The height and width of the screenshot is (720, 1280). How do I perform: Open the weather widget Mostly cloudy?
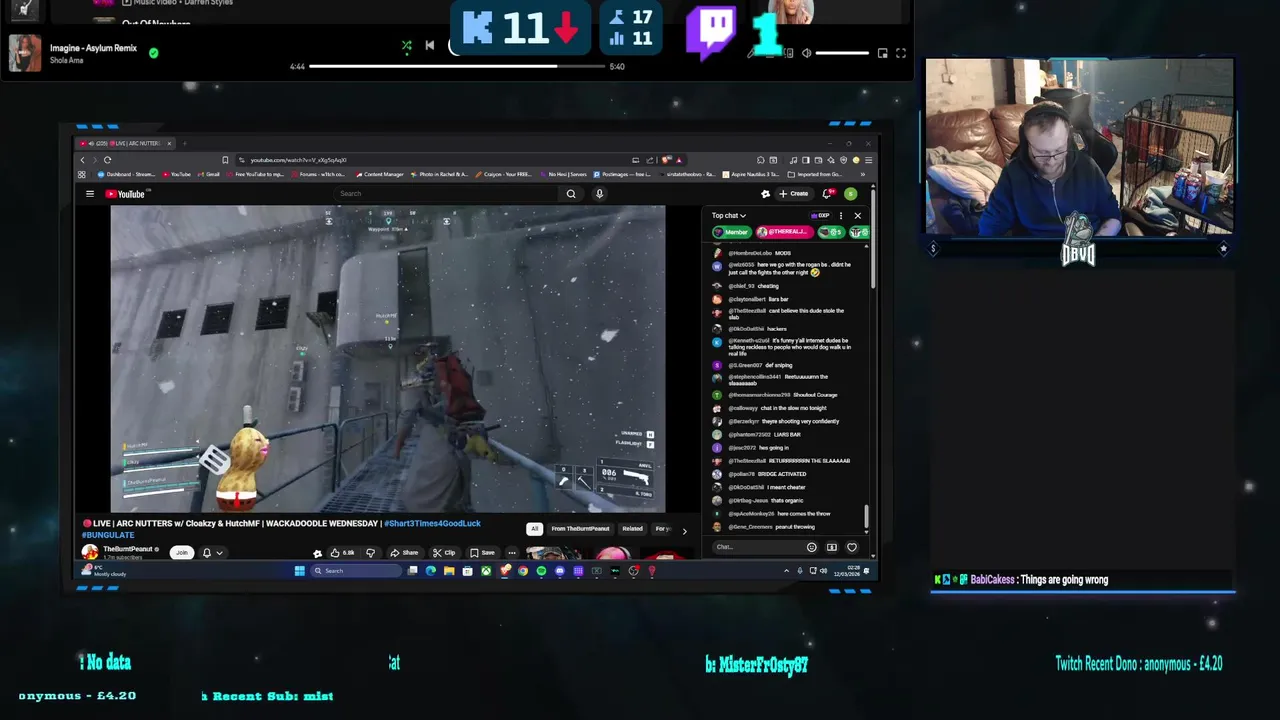pos(106,571)
